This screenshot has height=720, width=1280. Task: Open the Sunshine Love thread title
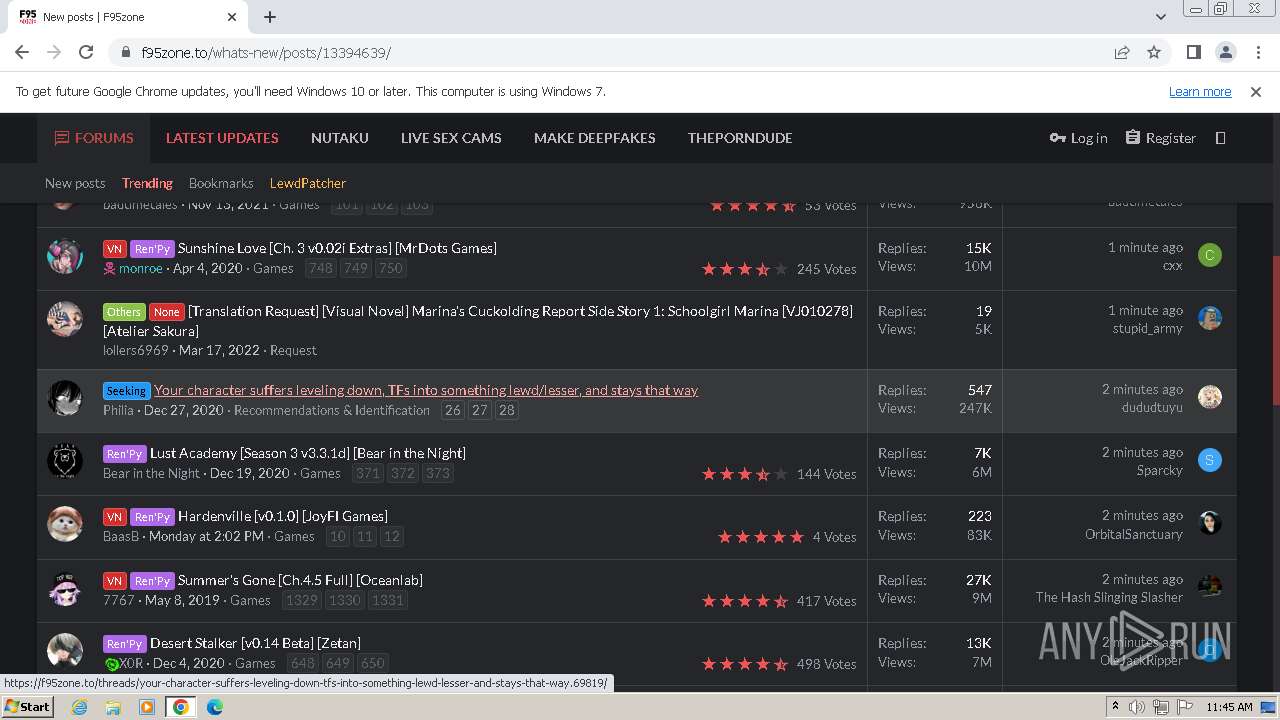tap(337, 248)
